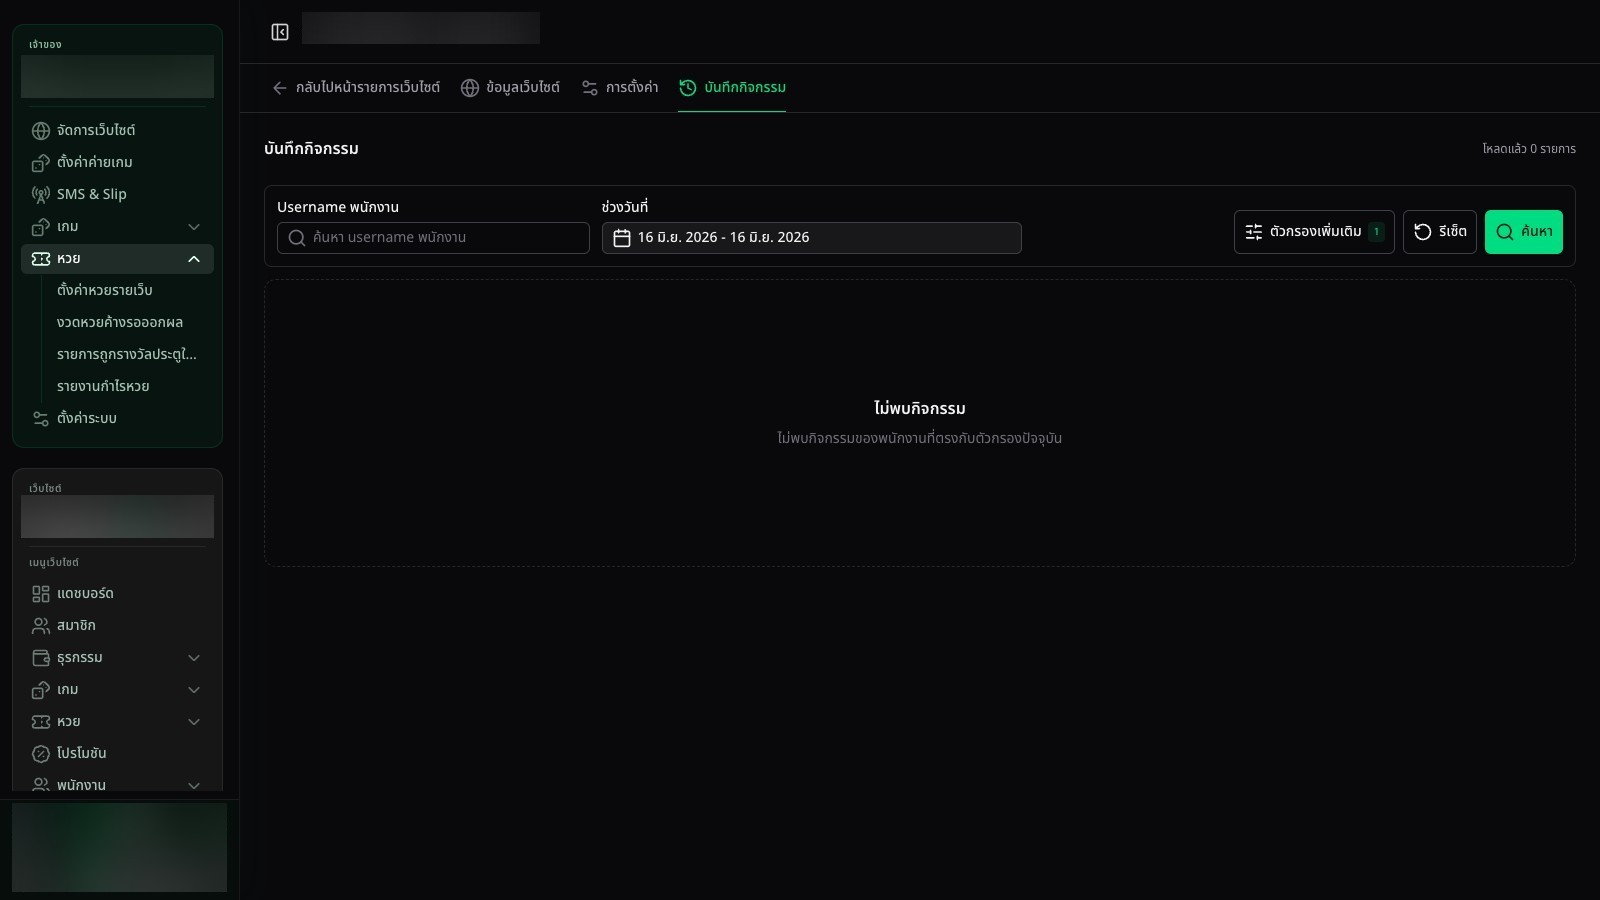Expand the ธุรกรรม menu chevron
The image size is (1600, 900).
(x=194, y=658)
